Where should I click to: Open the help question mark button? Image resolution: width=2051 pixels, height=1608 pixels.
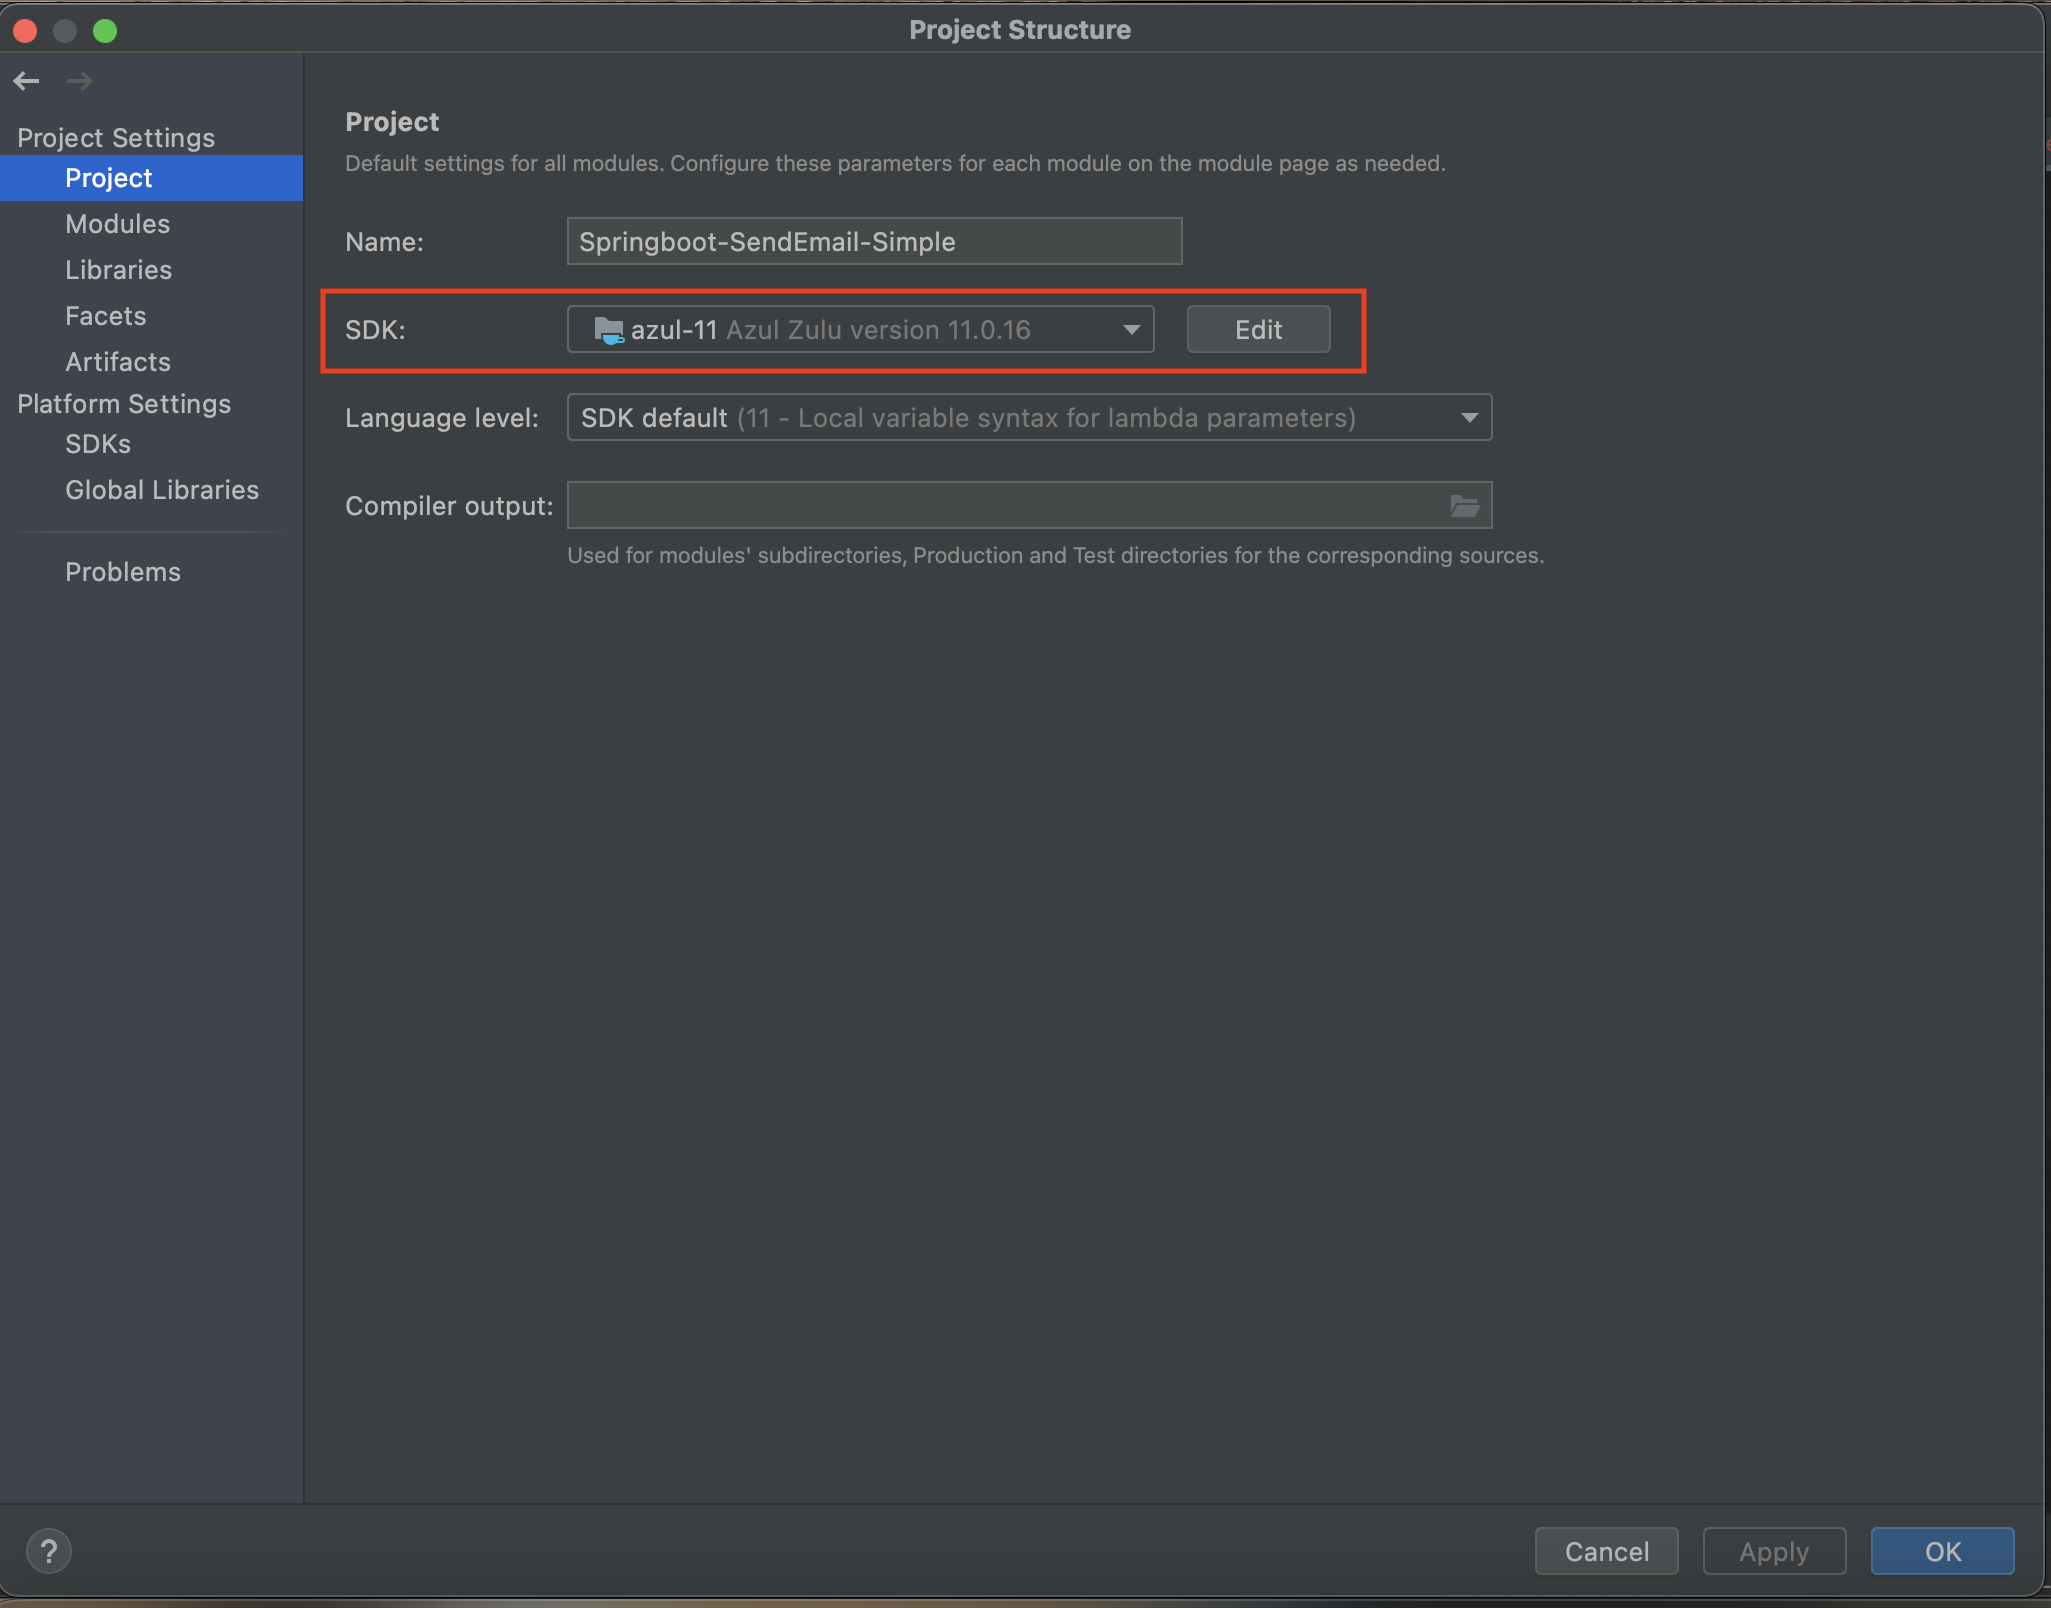click(48, 1551)
